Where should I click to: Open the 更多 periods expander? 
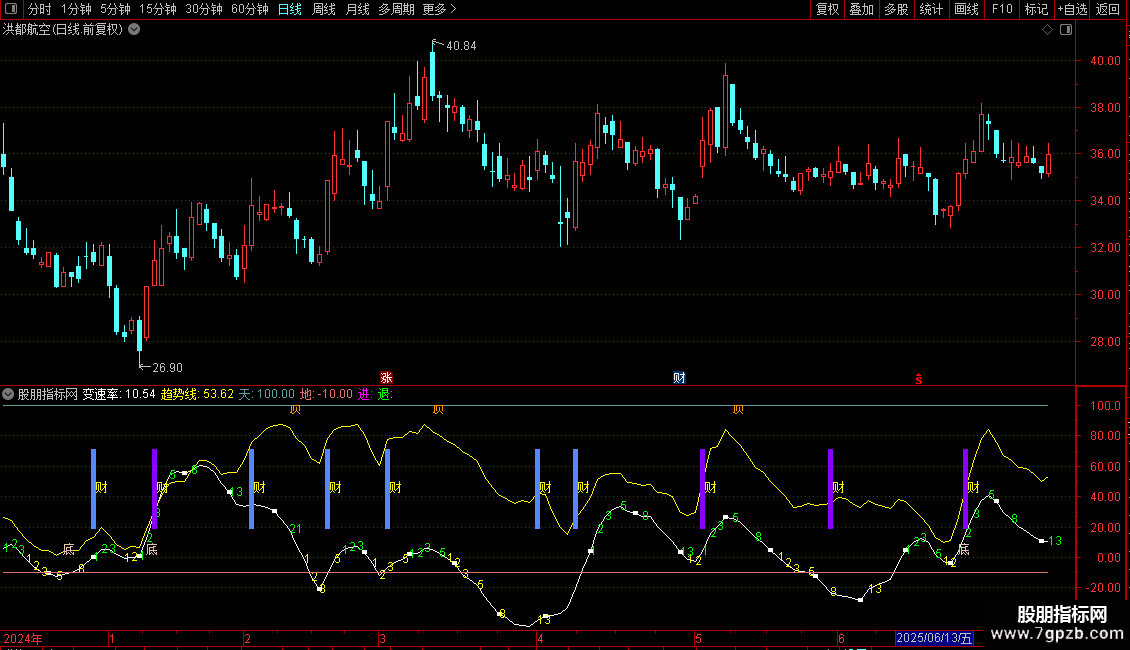coord(439,9)
